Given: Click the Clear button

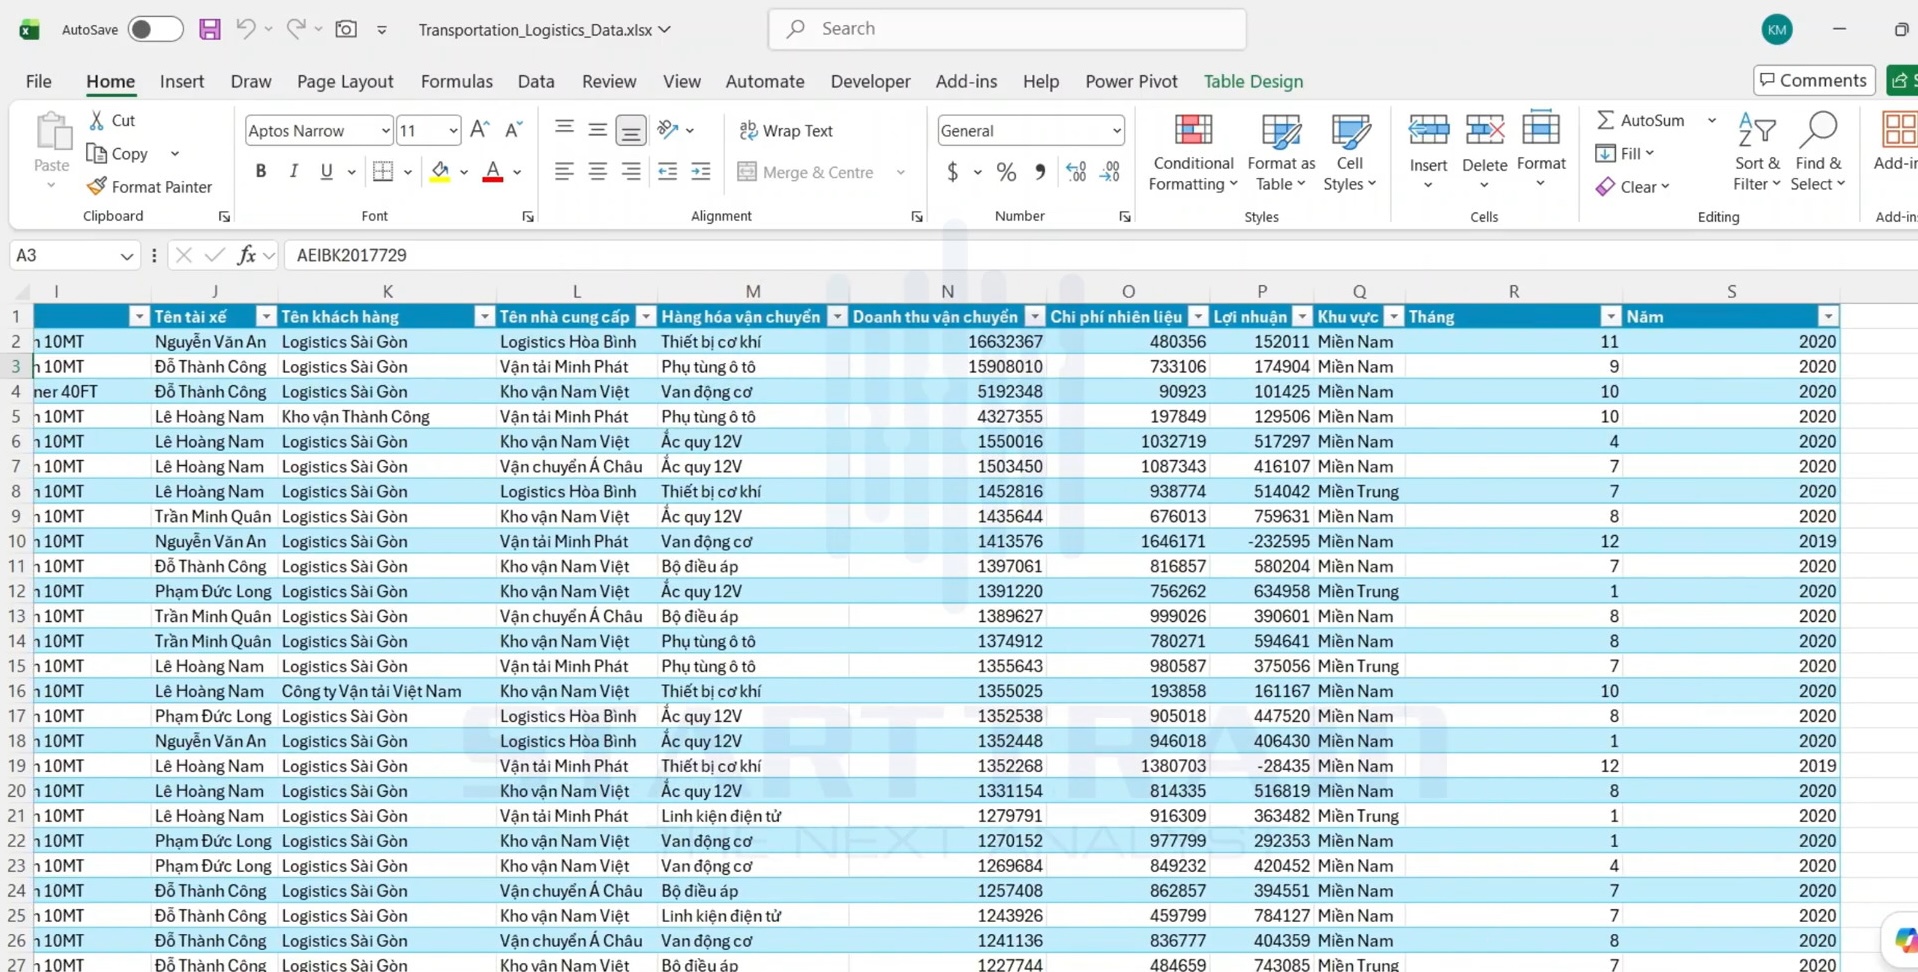Looking at the screenshot, I should [1632, 186].
